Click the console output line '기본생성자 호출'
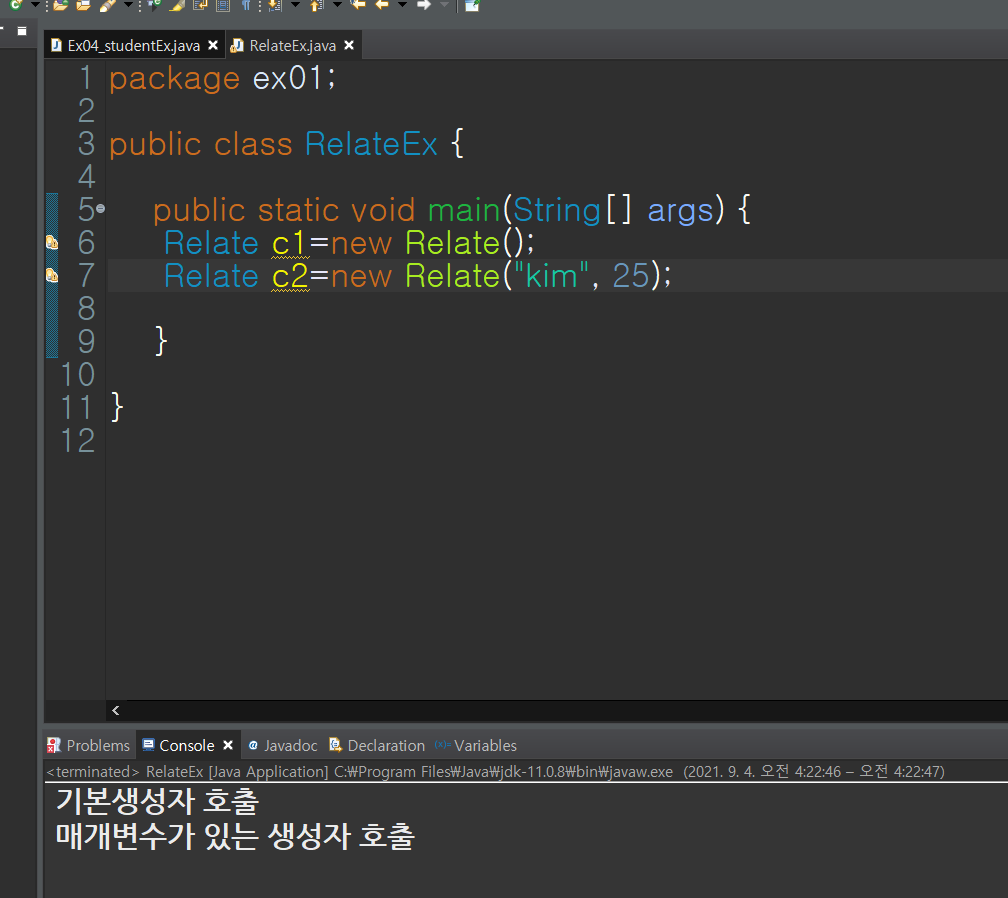 click(x=158, y=801)
